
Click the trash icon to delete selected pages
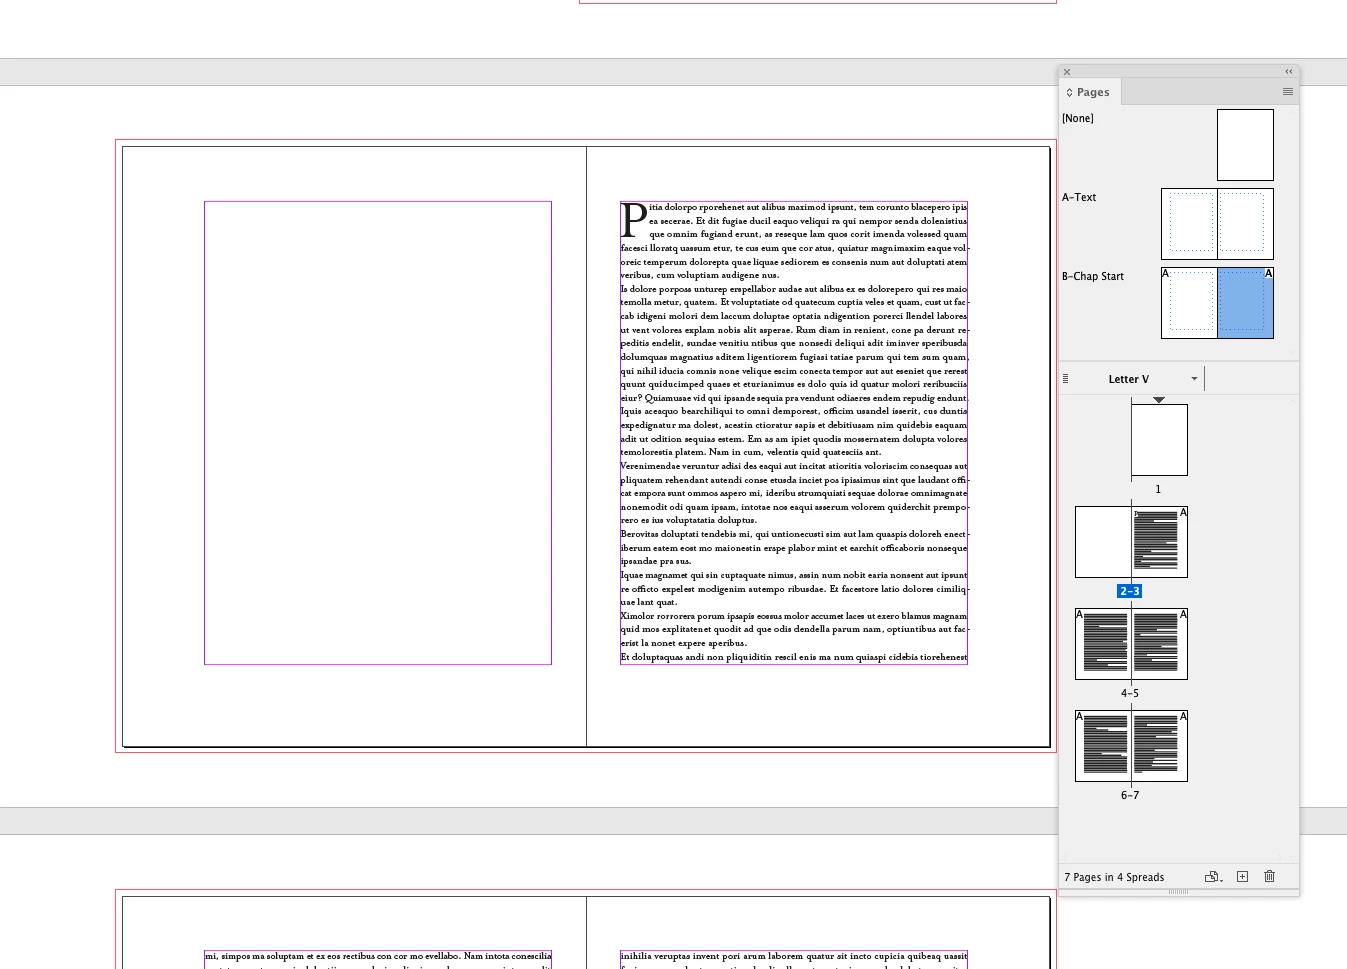1269,877
